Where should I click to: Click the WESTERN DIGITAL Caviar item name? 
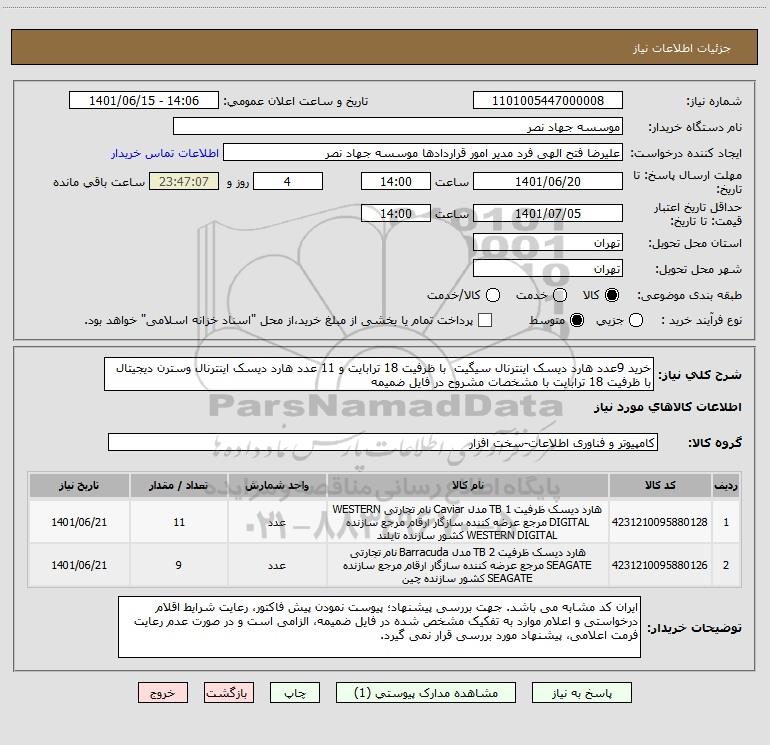468,522
